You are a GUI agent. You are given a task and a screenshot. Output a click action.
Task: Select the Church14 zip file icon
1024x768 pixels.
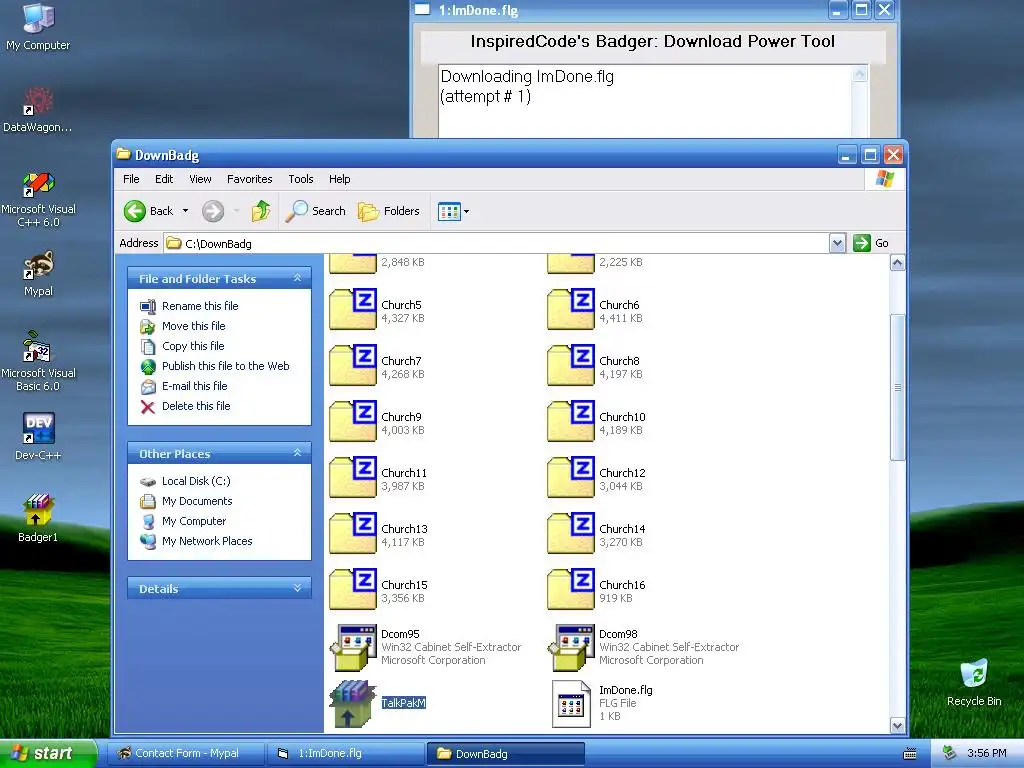pos(571,534)
